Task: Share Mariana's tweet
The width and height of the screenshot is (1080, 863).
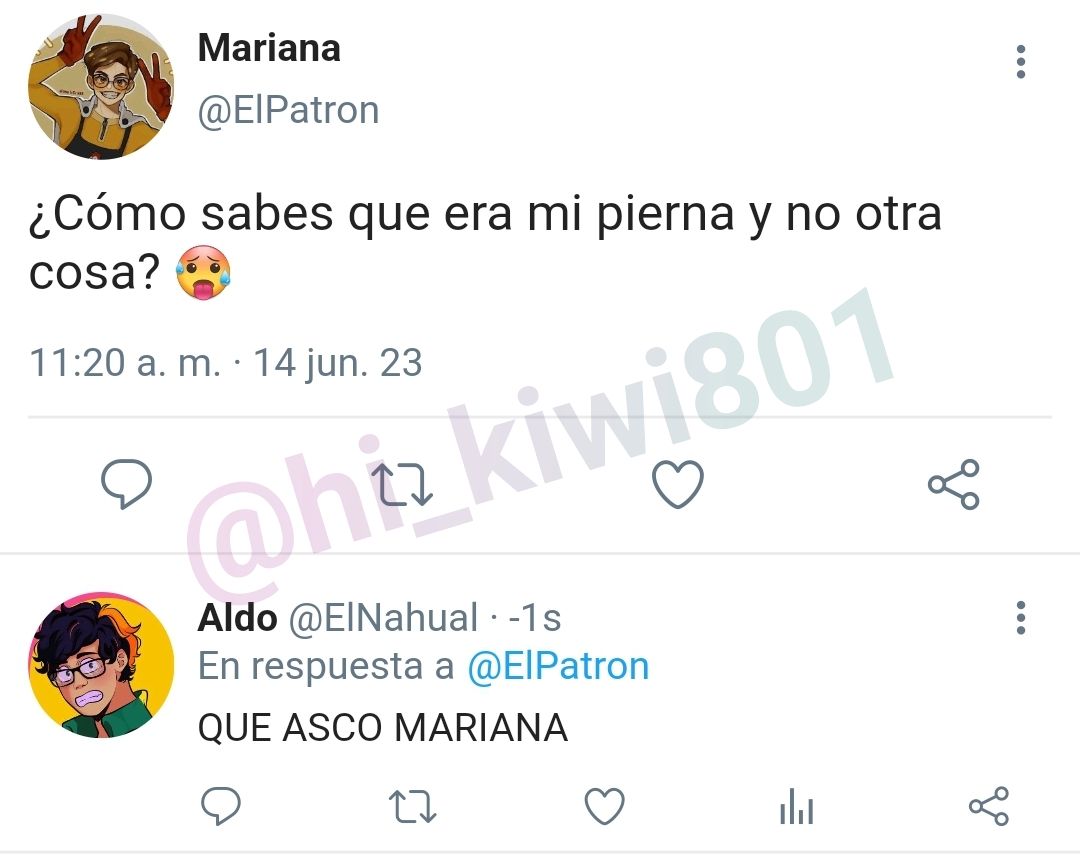Action: coord(953,484)
